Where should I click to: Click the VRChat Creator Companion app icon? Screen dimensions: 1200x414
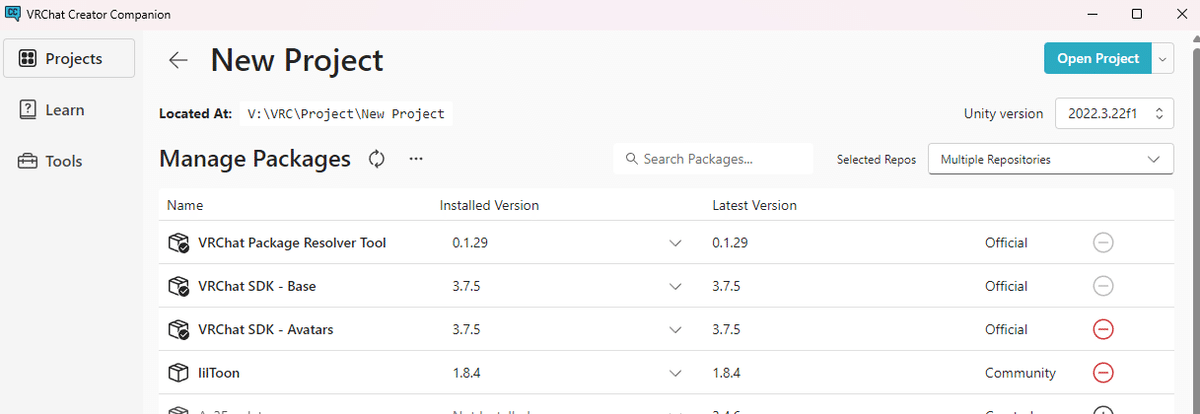pos(14,14)
